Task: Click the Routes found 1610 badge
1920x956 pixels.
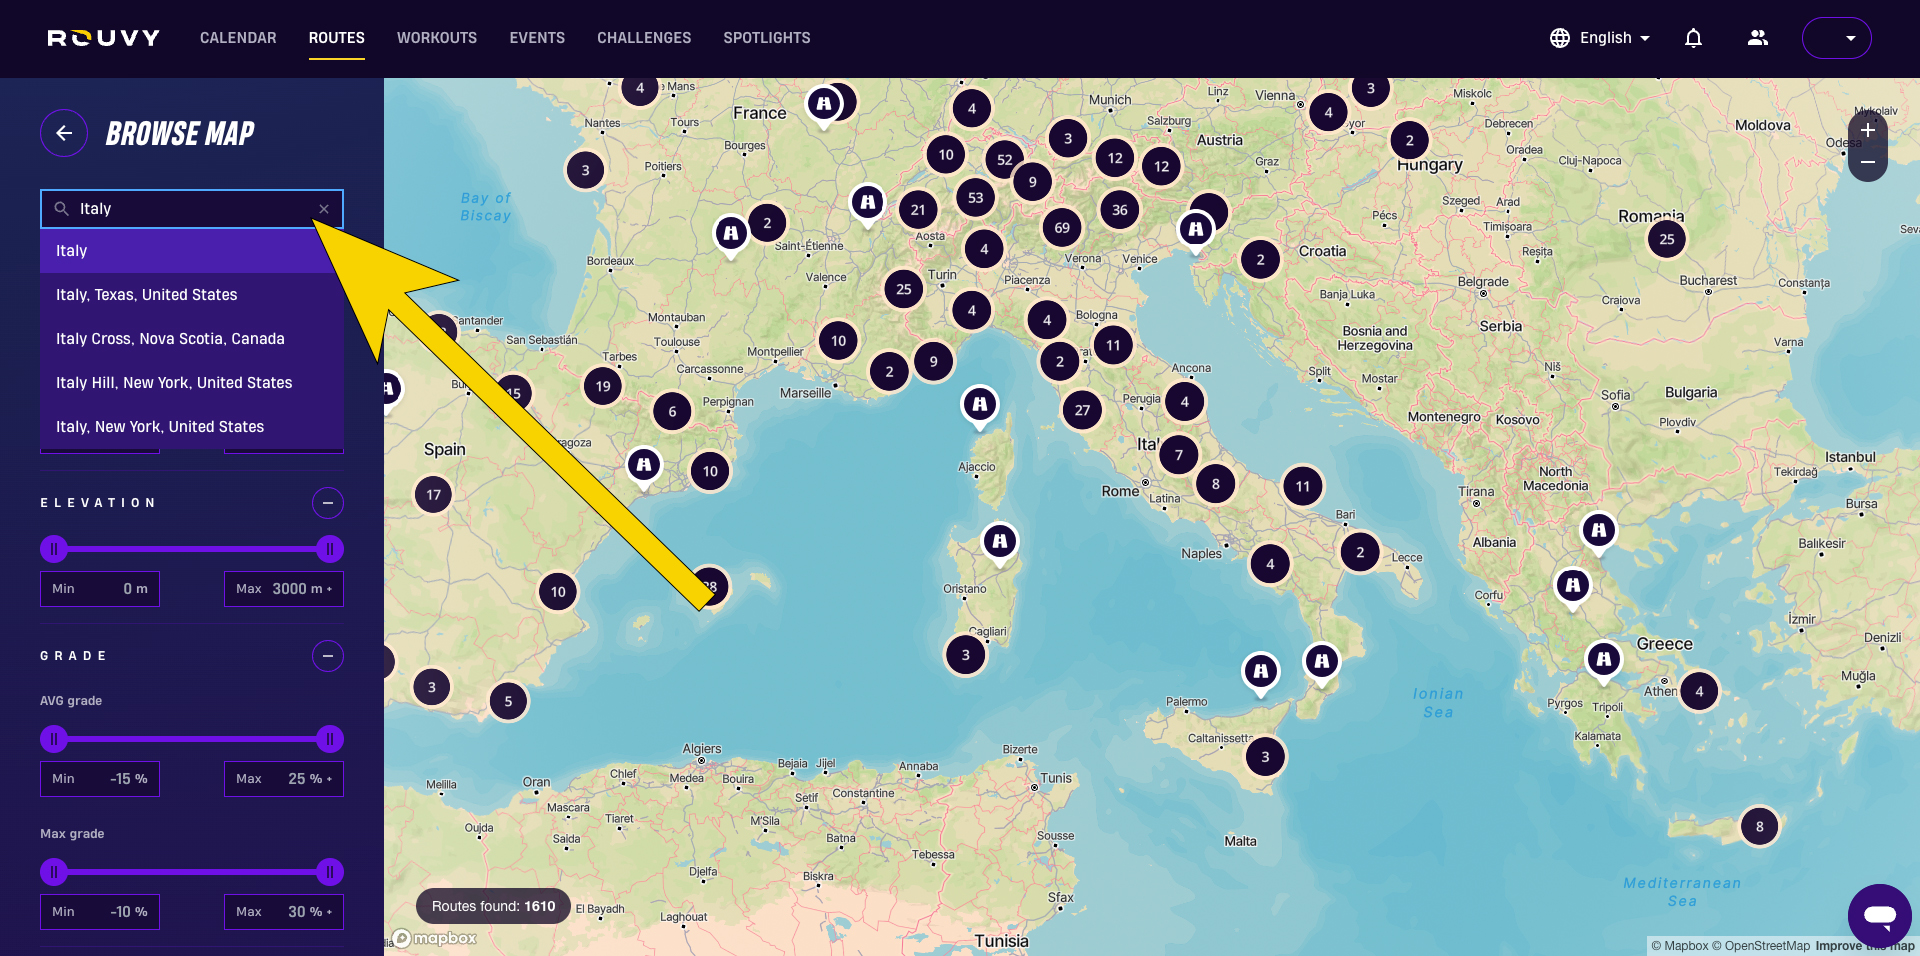Action: [x=494, y=906]
